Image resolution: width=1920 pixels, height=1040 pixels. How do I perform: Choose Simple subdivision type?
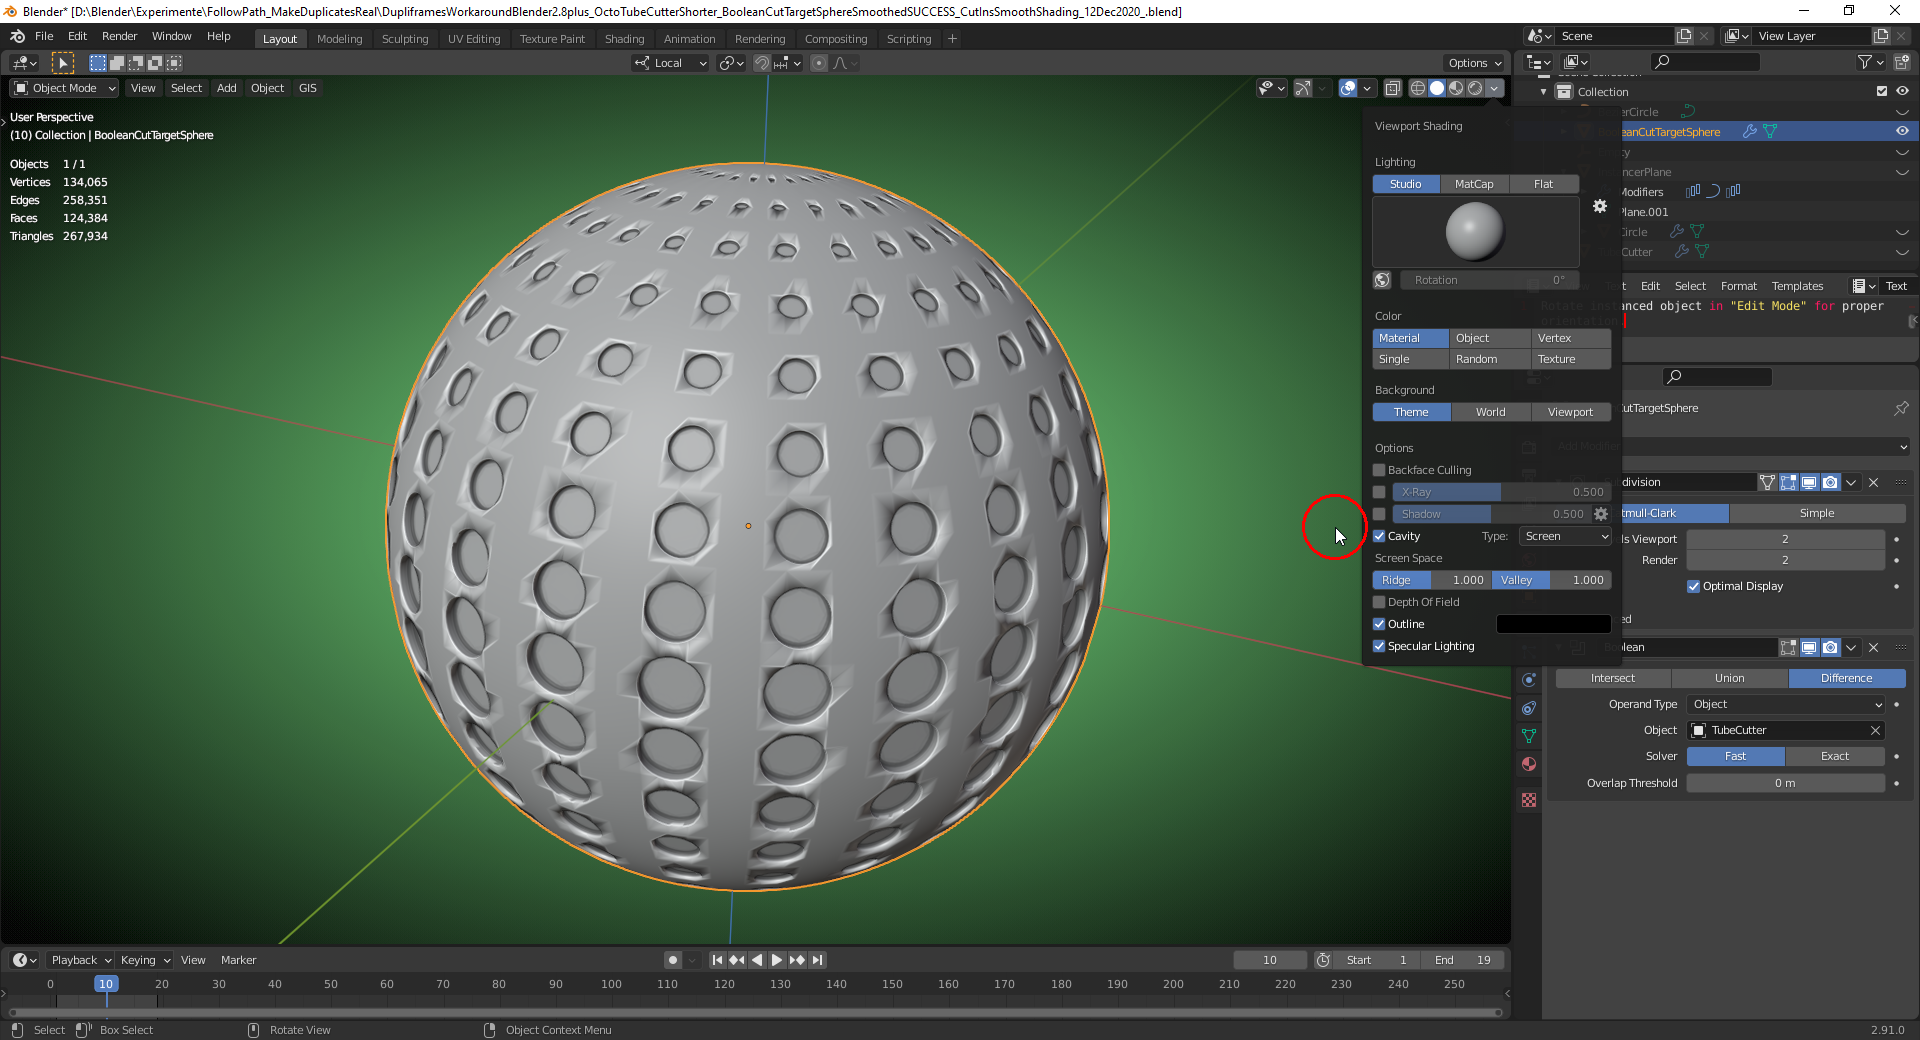tap(1817, 513)
